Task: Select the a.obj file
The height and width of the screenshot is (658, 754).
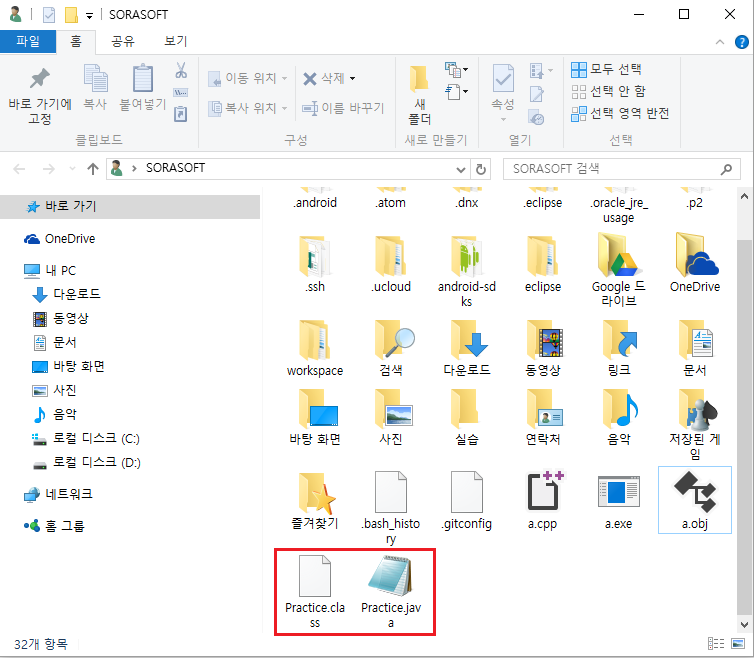Action: point(695,500)
